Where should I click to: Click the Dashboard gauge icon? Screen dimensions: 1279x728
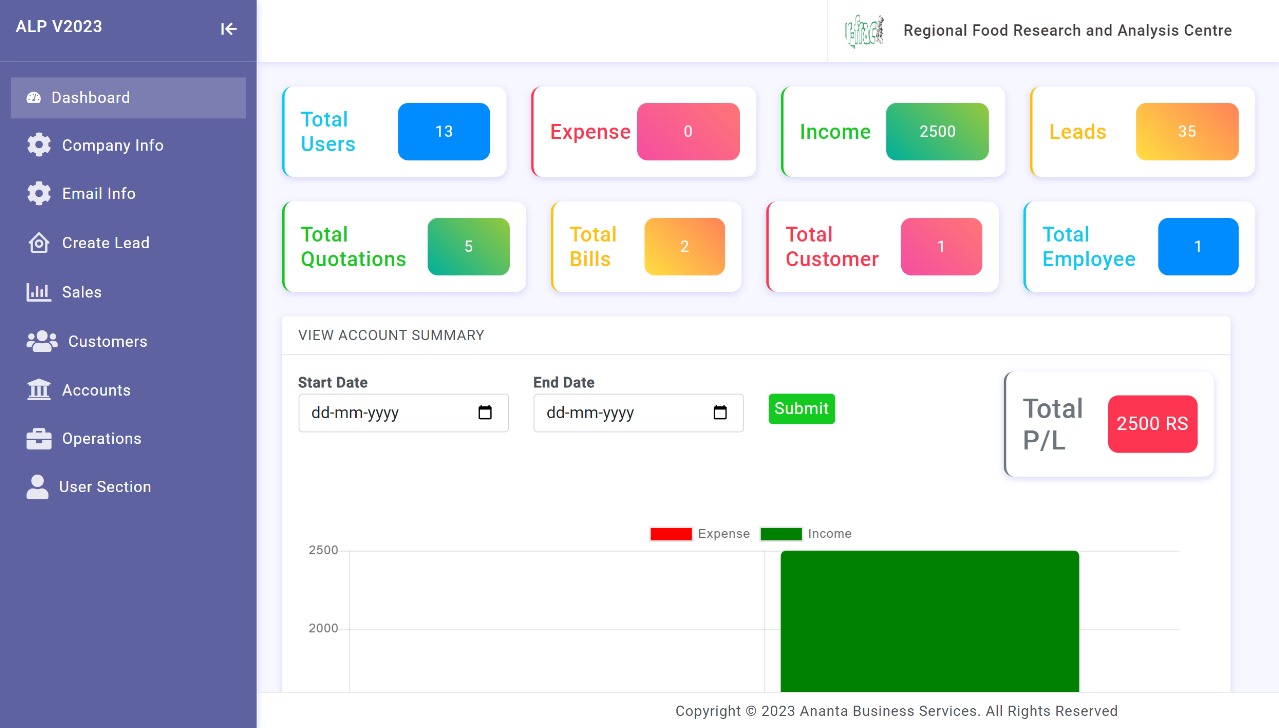(34, 98)
